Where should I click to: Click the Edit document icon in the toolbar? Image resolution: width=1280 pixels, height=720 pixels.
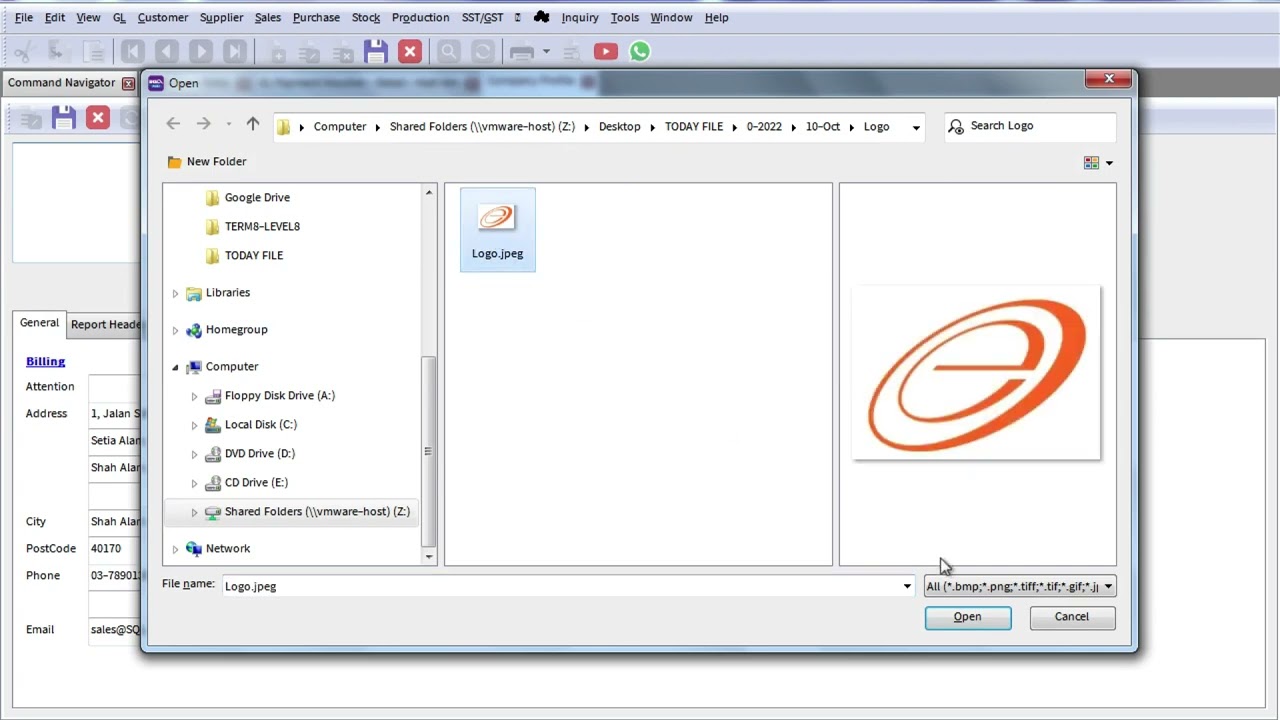[310, 52]
